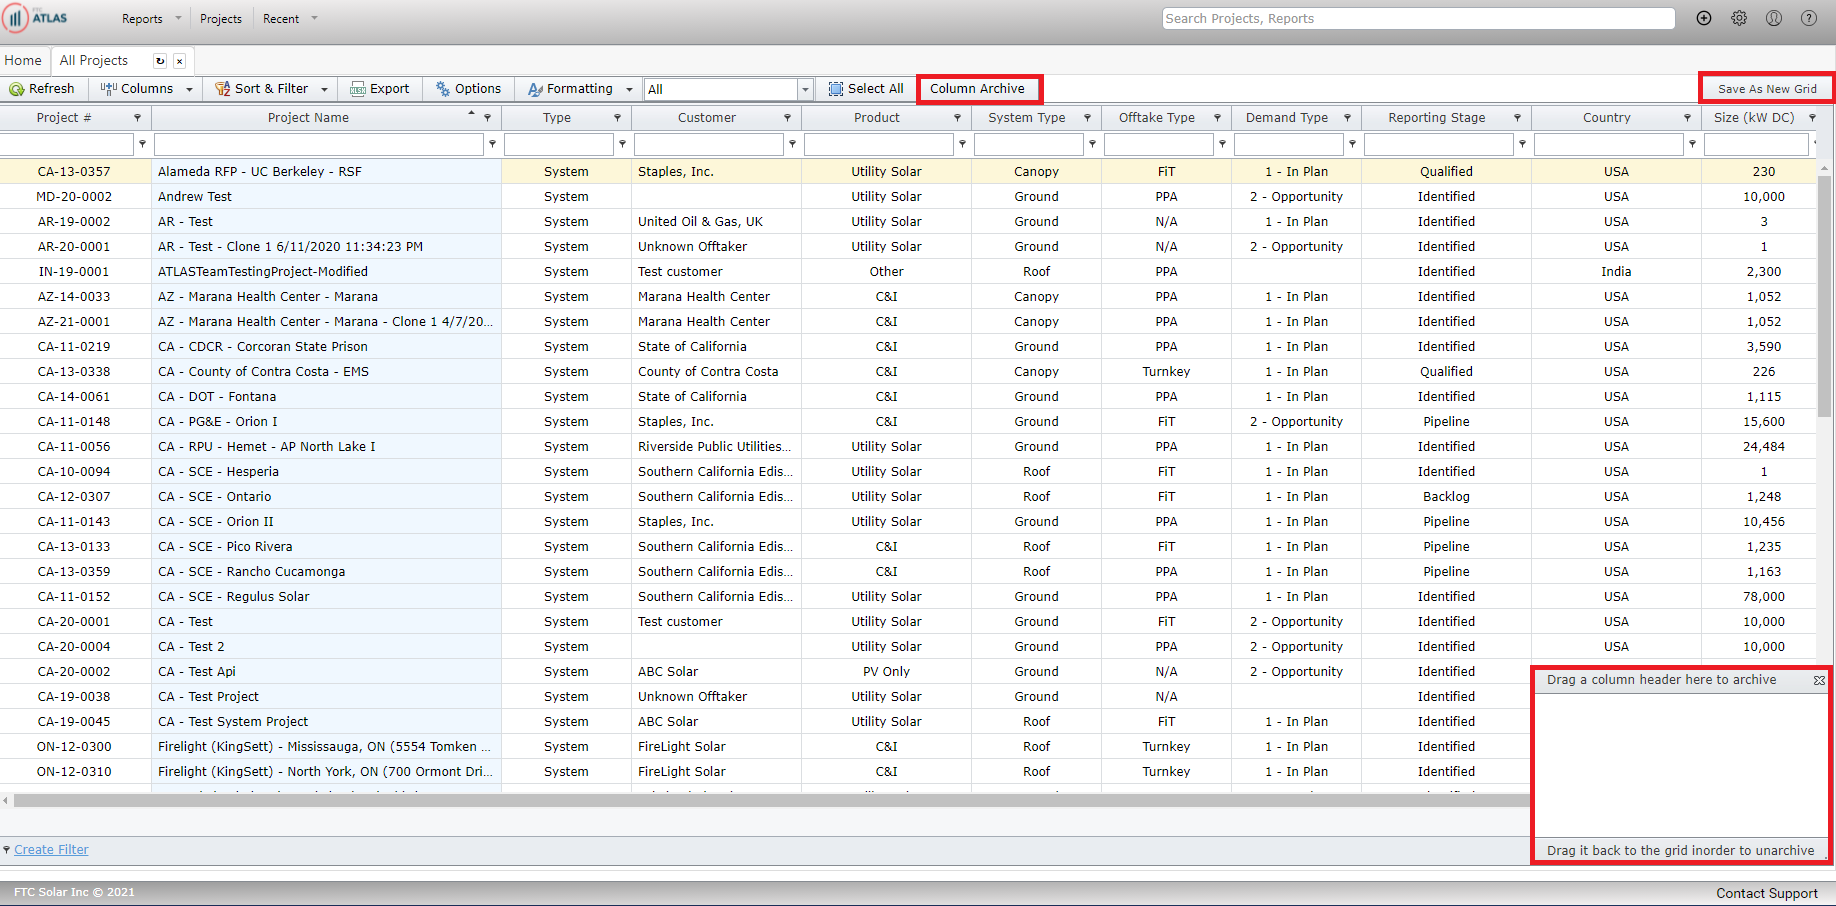
Task: Expand the Recent menu arrow
Action: (314, 18)
